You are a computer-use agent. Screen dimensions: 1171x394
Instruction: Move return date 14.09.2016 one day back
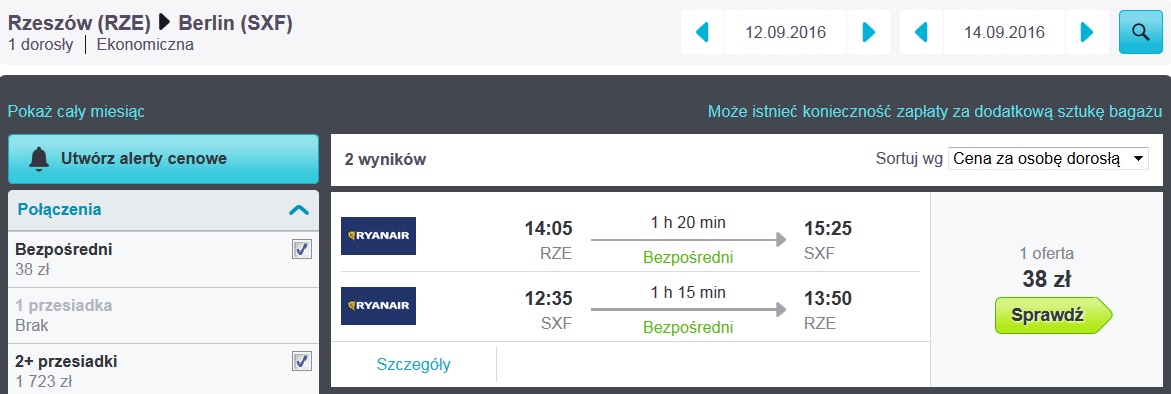[x=921, y=32]
